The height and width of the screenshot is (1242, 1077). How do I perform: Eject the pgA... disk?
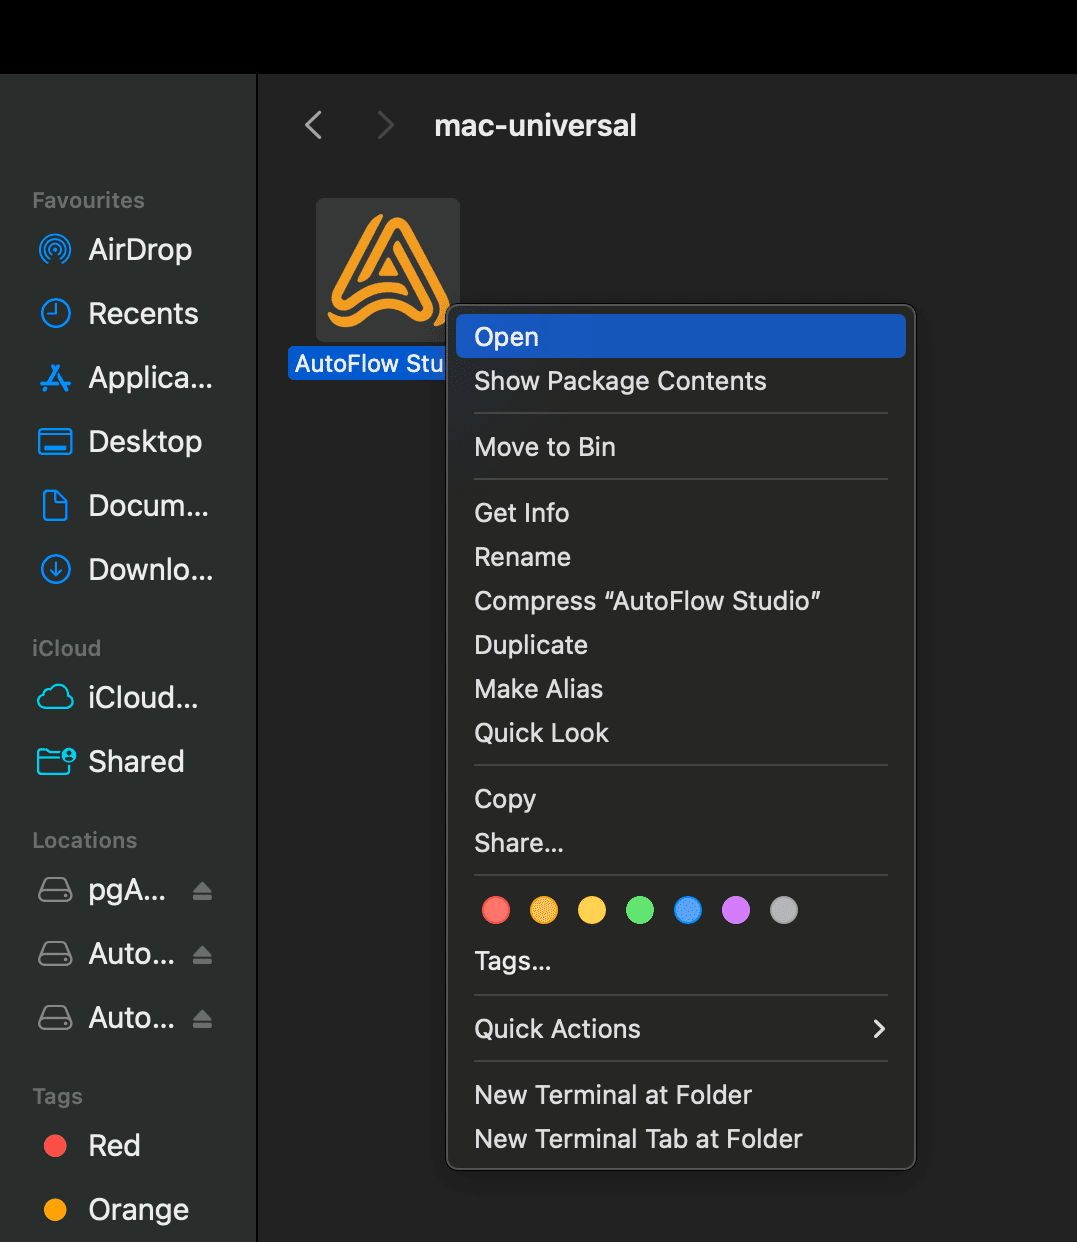pyautogui.click(x=202, y=890)
